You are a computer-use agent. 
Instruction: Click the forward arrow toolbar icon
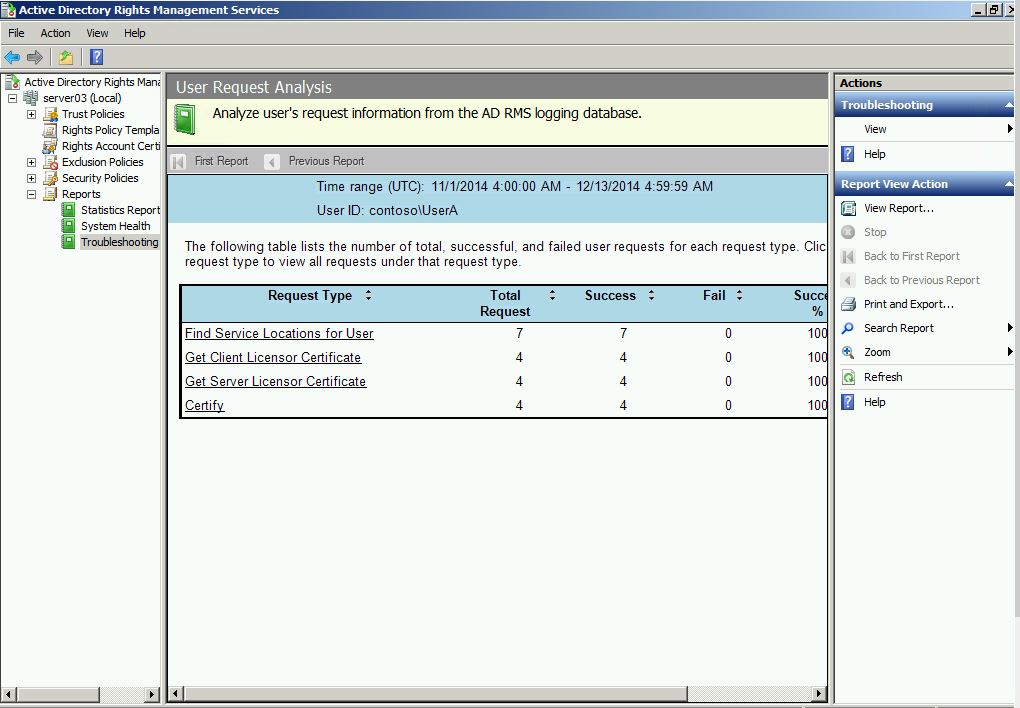coord(34,57)
